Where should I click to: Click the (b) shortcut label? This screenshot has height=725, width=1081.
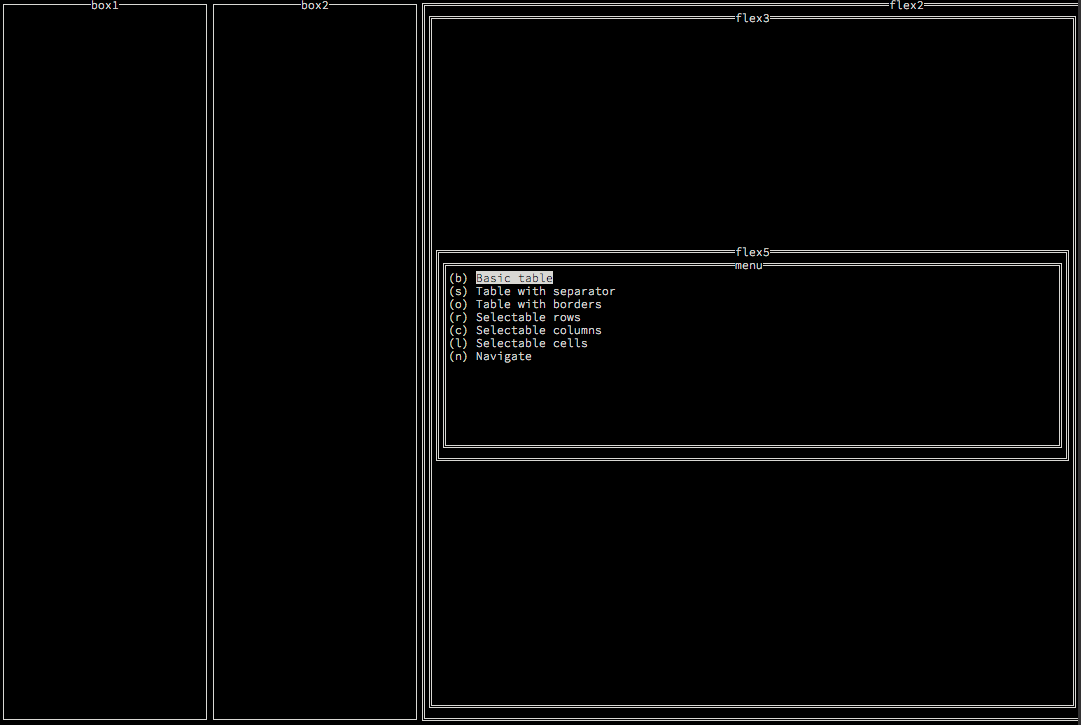pyautogui.click(x=458, y=278)
